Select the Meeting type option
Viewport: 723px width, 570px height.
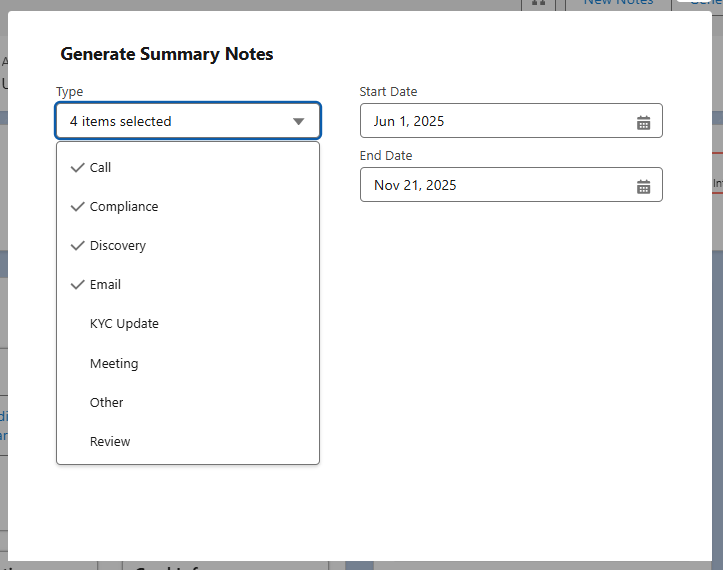tap(114, 364)
